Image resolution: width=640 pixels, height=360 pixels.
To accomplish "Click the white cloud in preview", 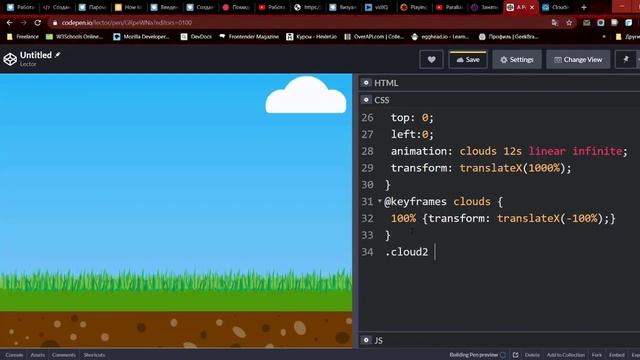I will [x=306, y=96].
